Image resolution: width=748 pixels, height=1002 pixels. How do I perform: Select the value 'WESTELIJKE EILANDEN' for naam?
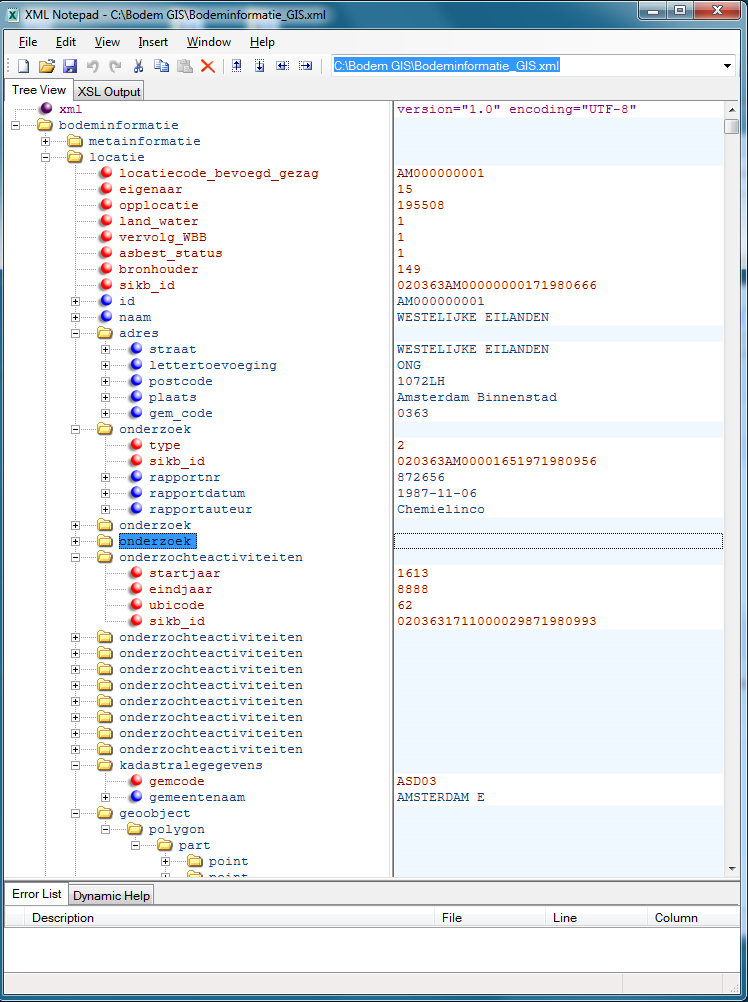[473, 317]
